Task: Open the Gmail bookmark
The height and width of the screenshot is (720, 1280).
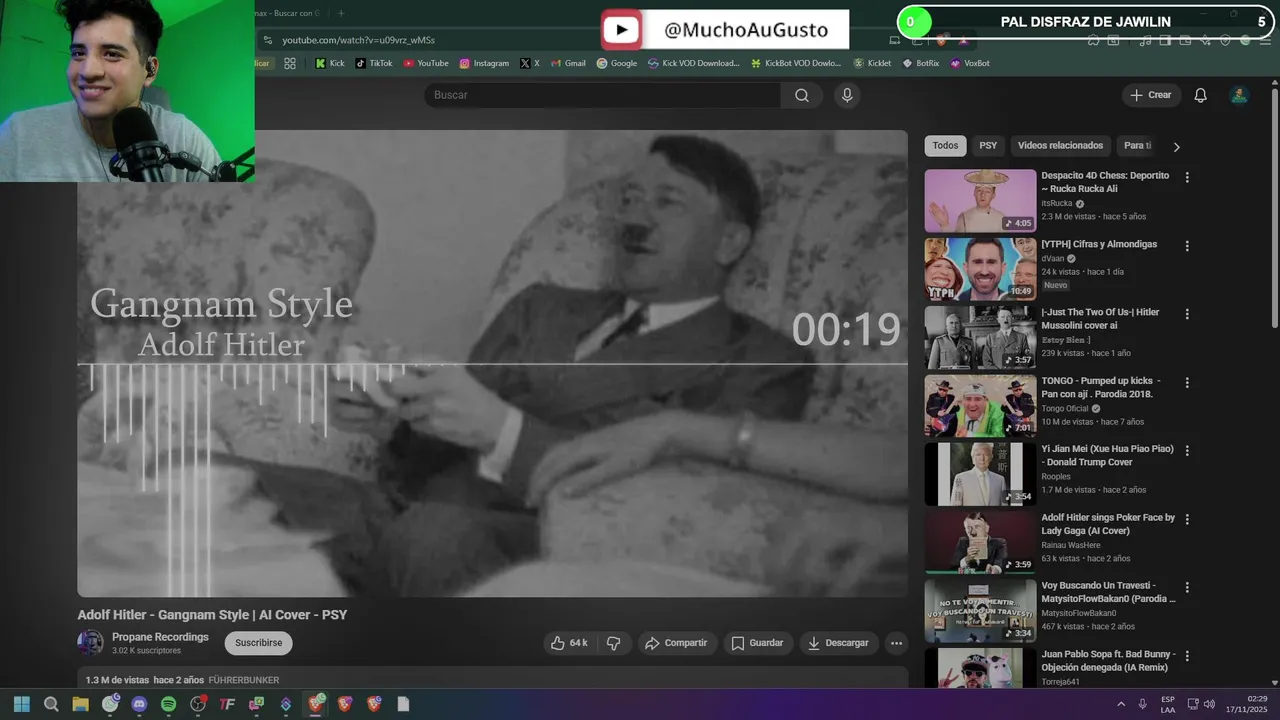Action: point(568,63)
